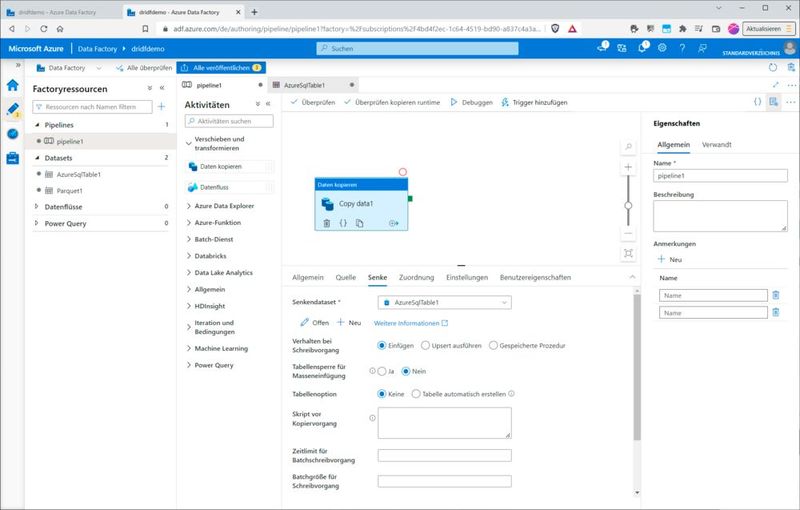Click the Senke panel vertical scrollbar

[x=637, y=366]
